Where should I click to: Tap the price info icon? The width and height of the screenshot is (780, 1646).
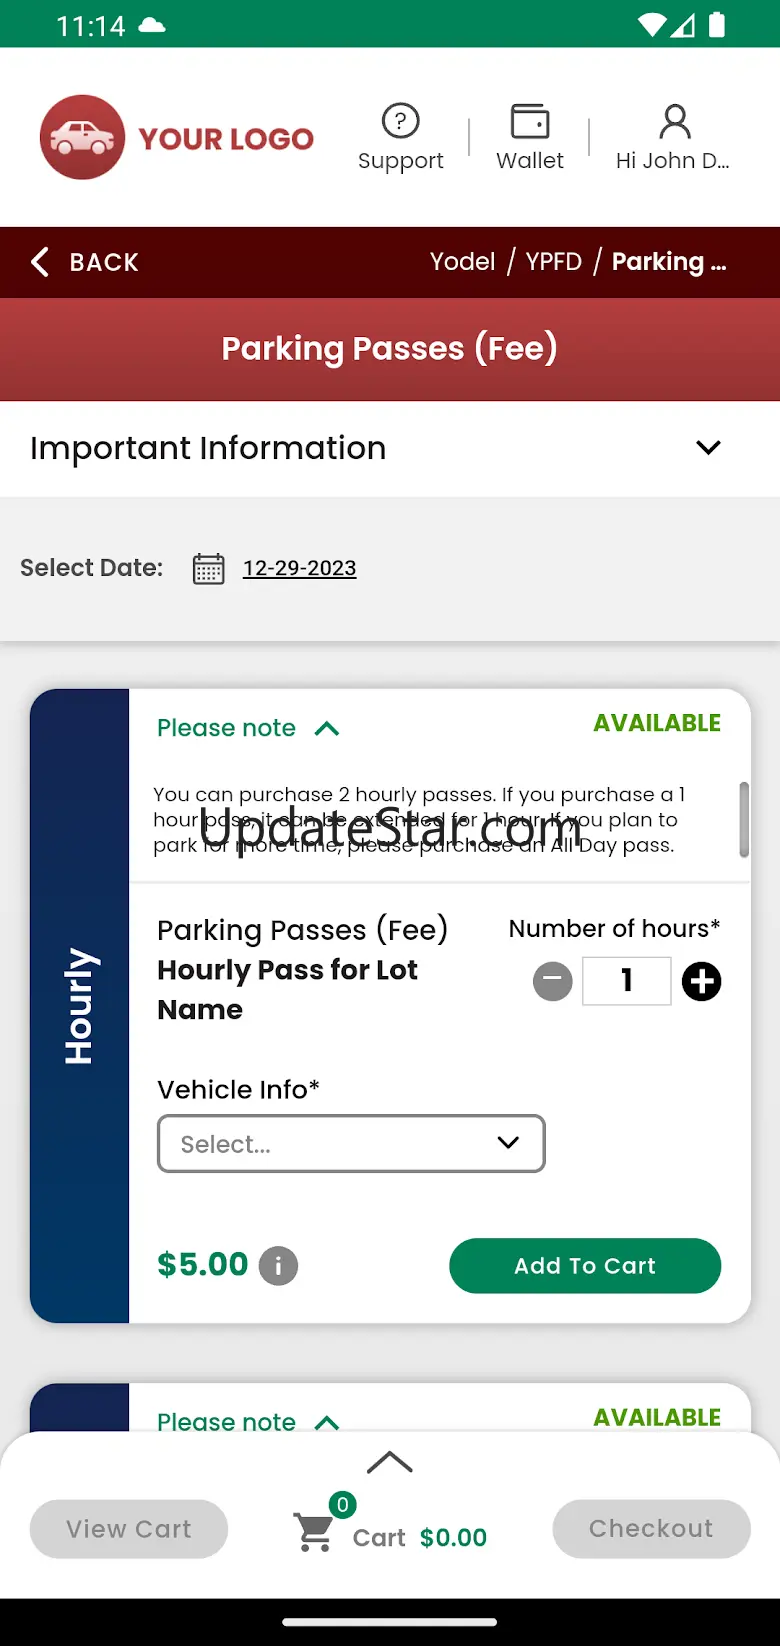coord(278,1266)
